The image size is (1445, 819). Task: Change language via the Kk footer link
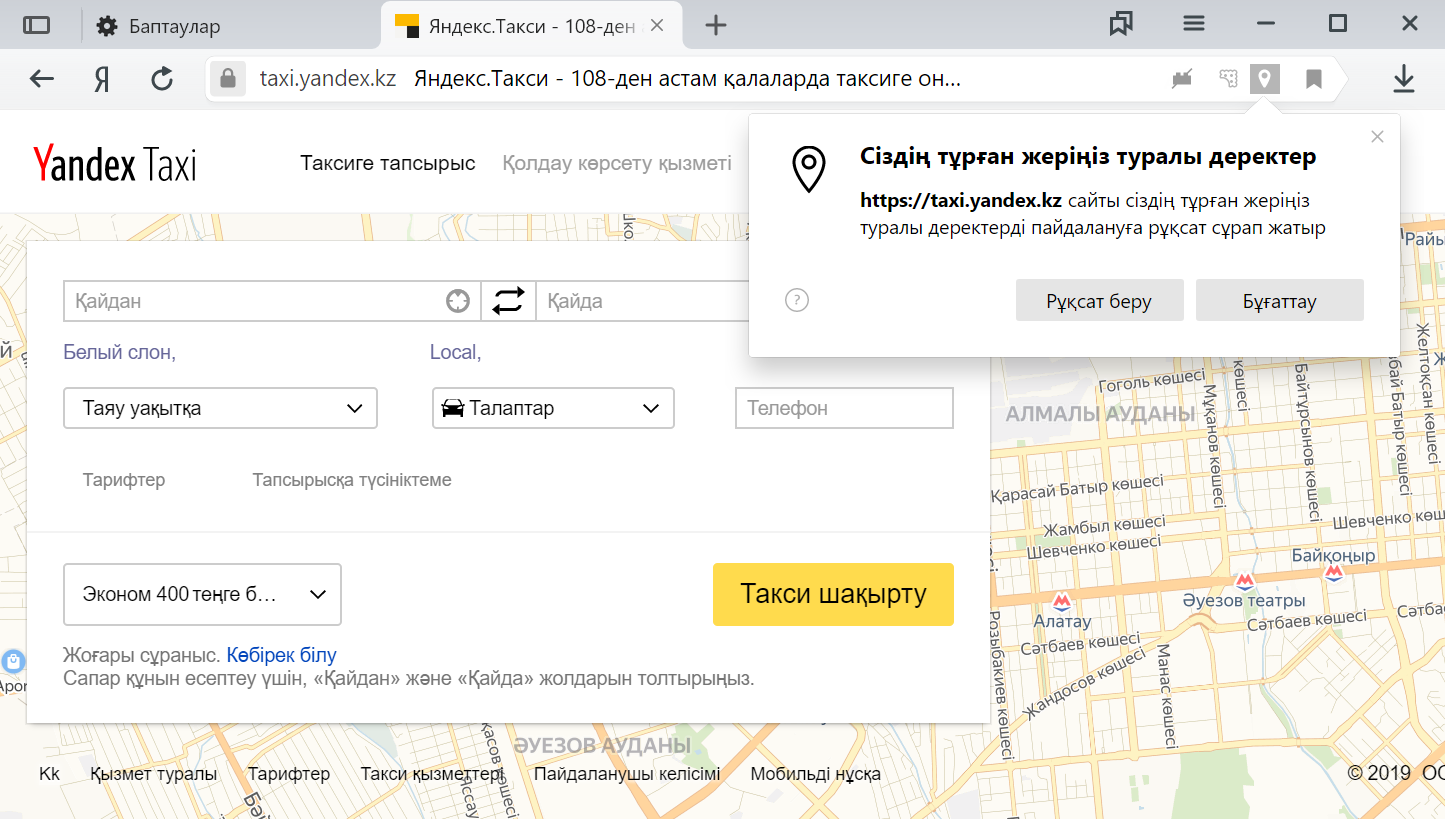coord(49,774)
